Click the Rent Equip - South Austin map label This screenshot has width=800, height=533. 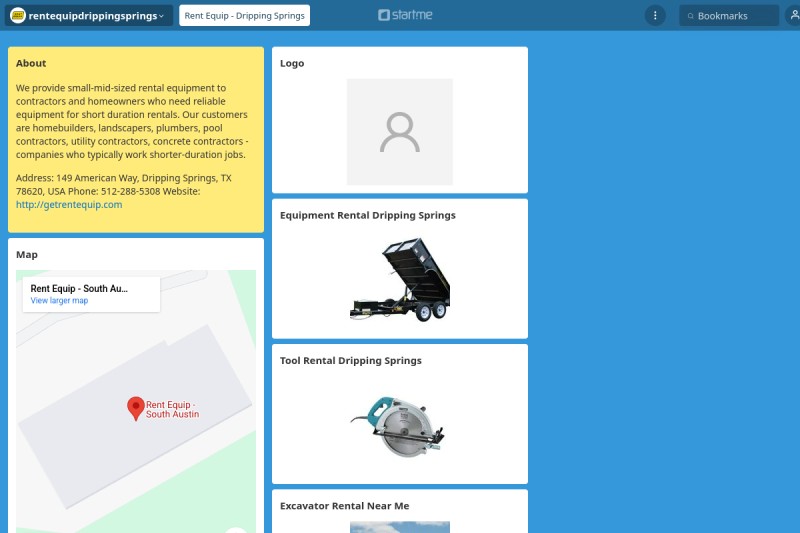[172, 409]
